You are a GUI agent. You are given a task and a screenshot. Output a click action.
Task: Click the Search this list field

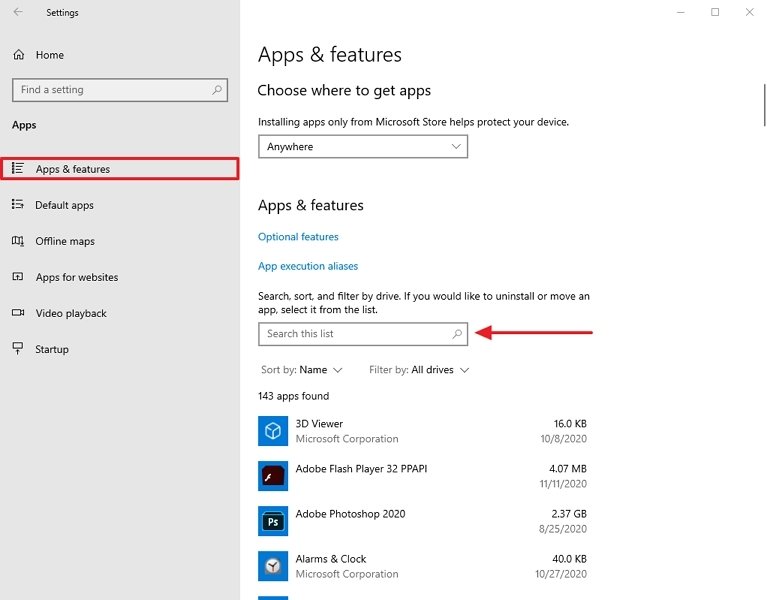pos(362,334)
